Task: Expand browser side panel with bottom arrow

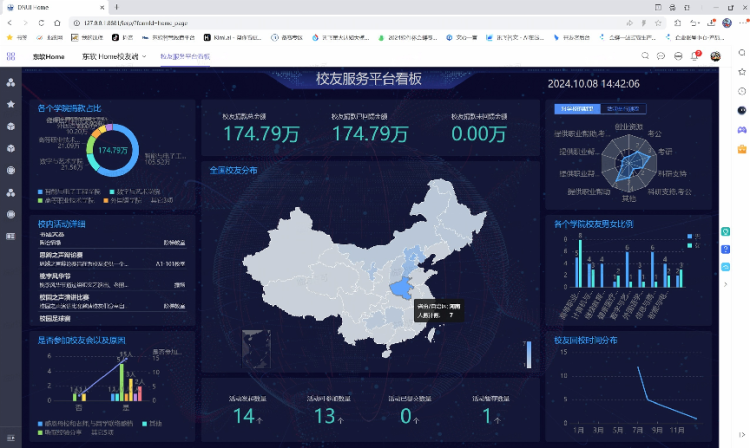Action: pos(742,435)
